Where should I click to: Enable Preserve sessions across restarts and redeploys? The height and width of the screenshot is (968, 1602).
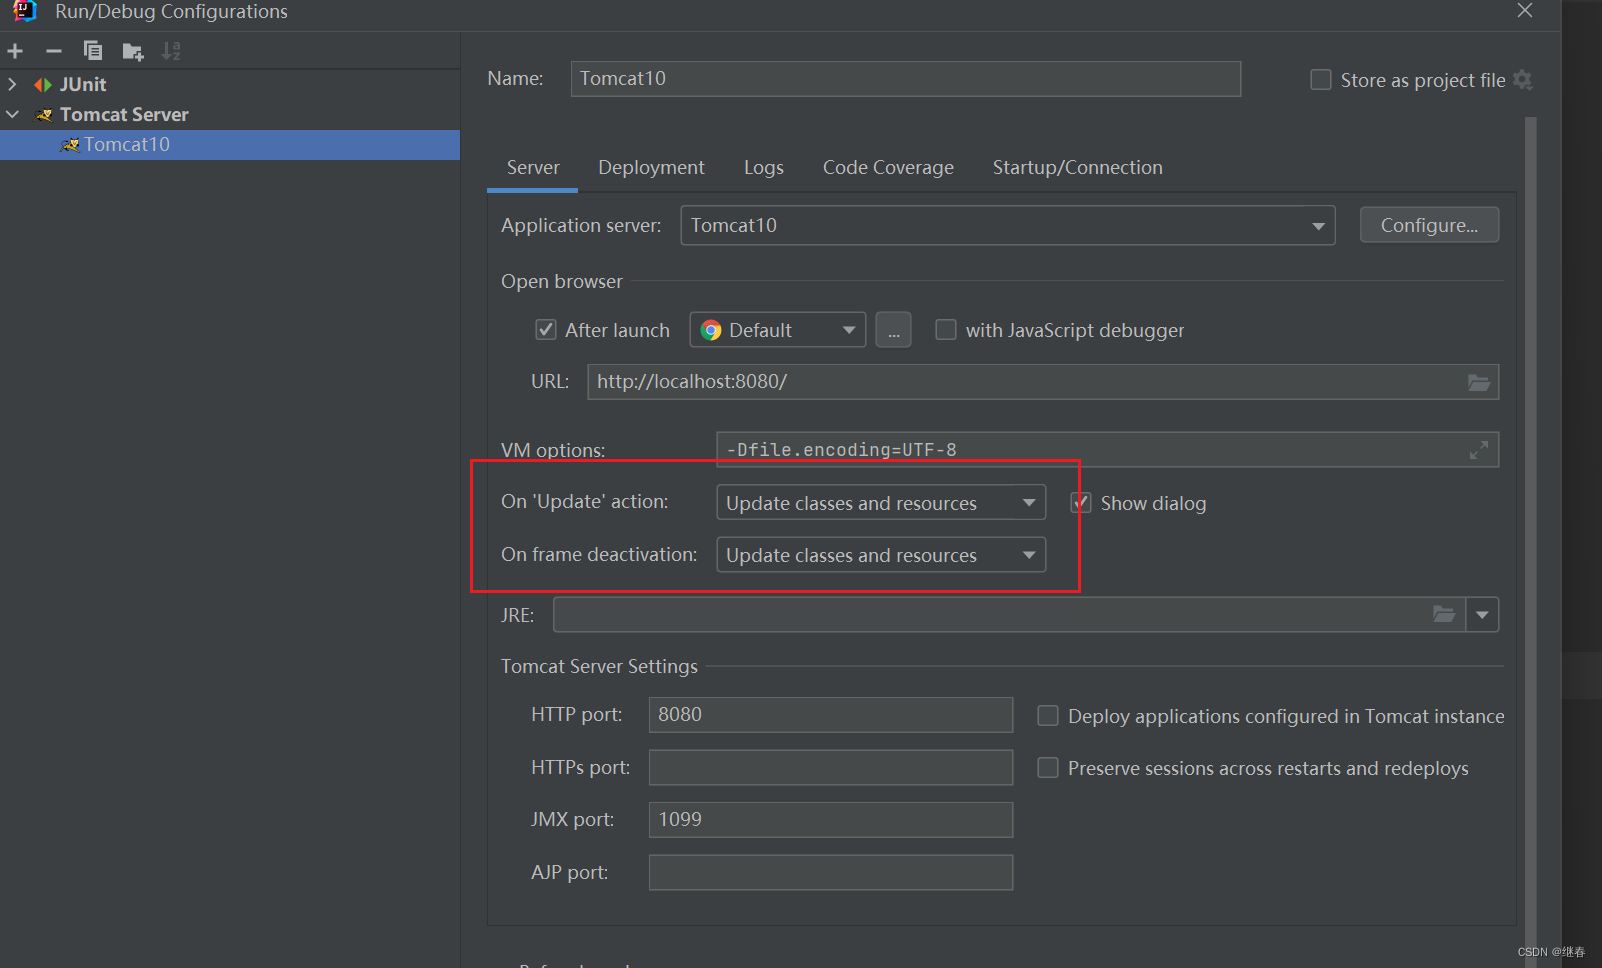(1048, 768)
